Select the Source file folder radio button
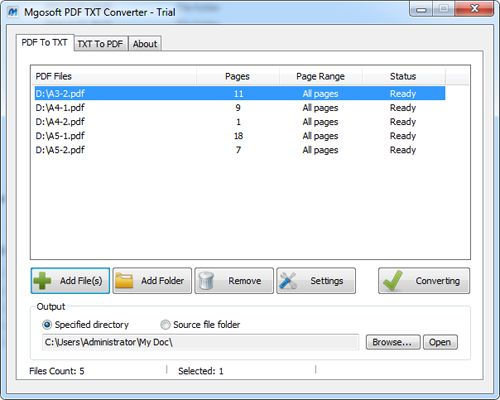 coord(165,324)
